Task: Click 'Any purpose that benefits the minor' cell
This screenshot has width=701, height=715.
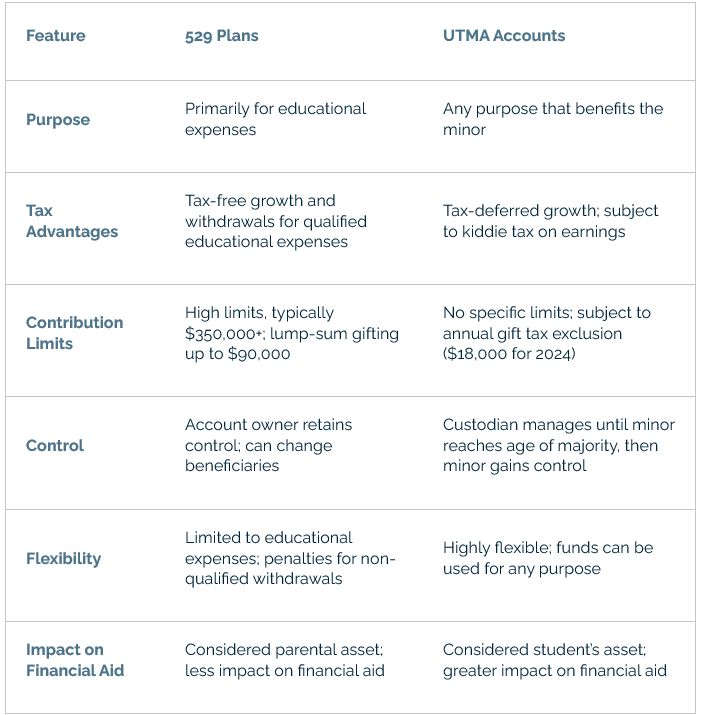Action: click(553, 119)
